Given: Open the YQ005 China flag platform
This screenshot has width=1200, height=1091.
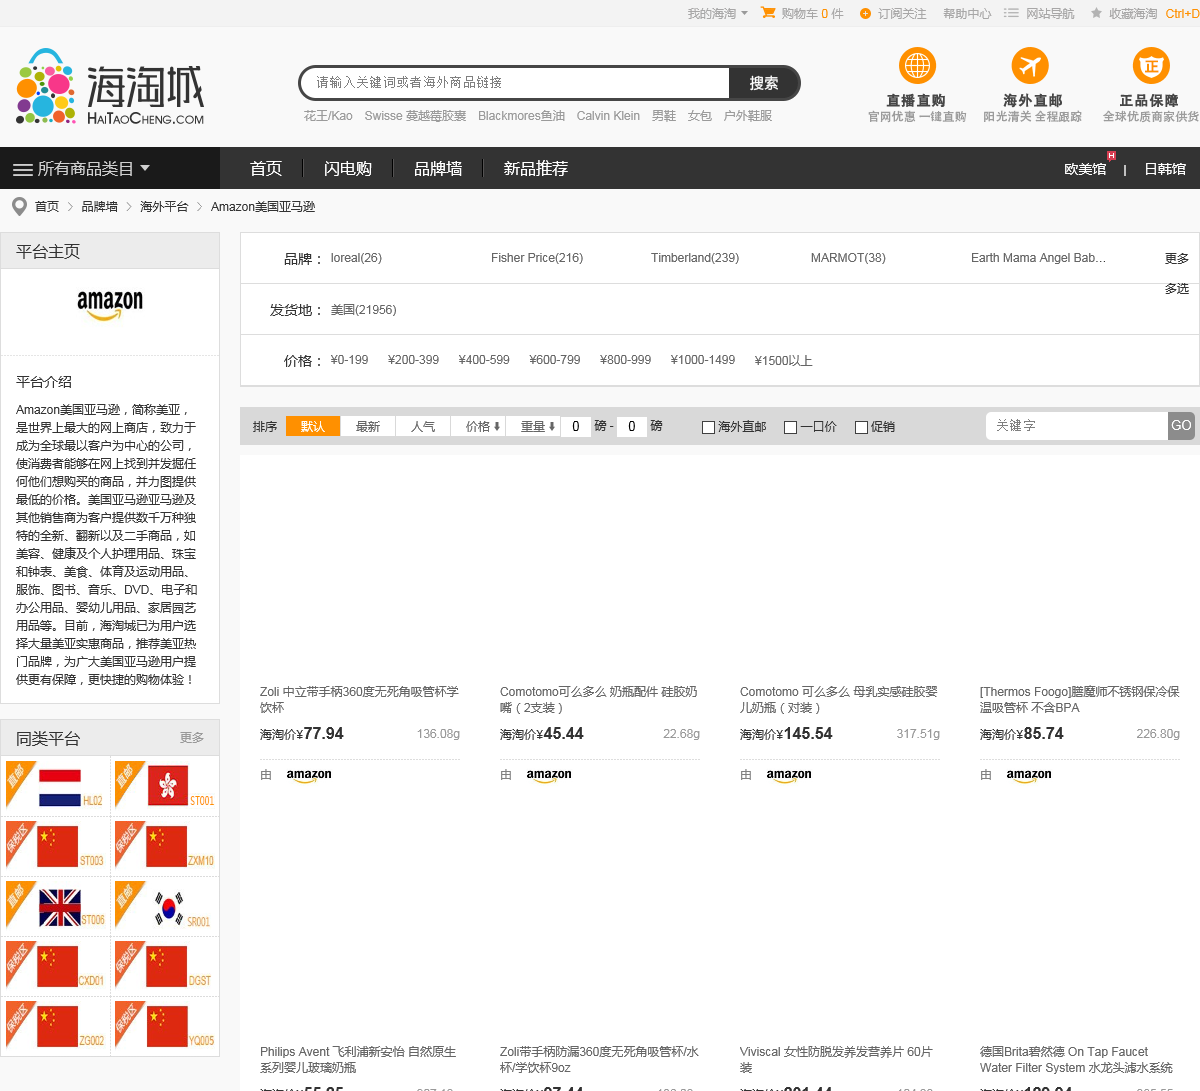Looking at the screenshot, I should click(165, 1026).
